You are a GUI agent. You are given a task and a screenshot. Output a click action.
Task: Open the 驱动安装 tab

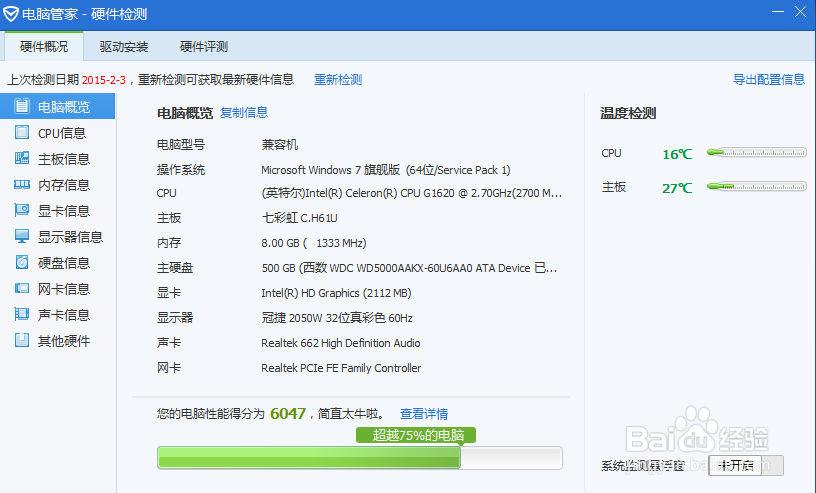[124, 47]
